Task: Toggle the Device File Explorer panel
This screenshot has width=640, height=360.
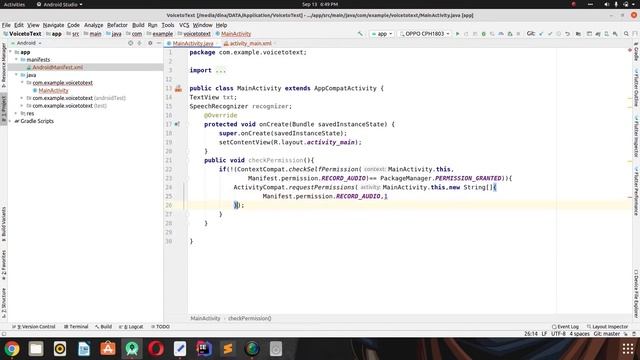Action: click(636, 293)
